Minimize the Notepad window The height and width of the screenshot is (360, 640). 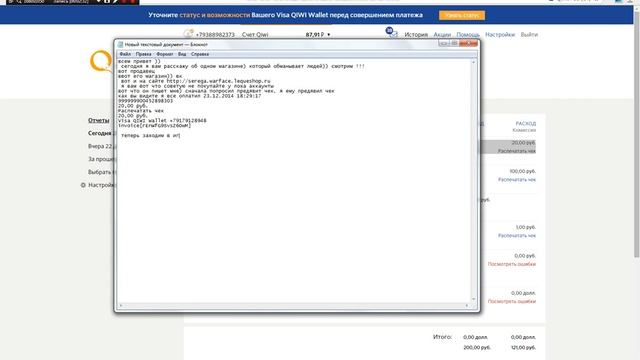443,43
